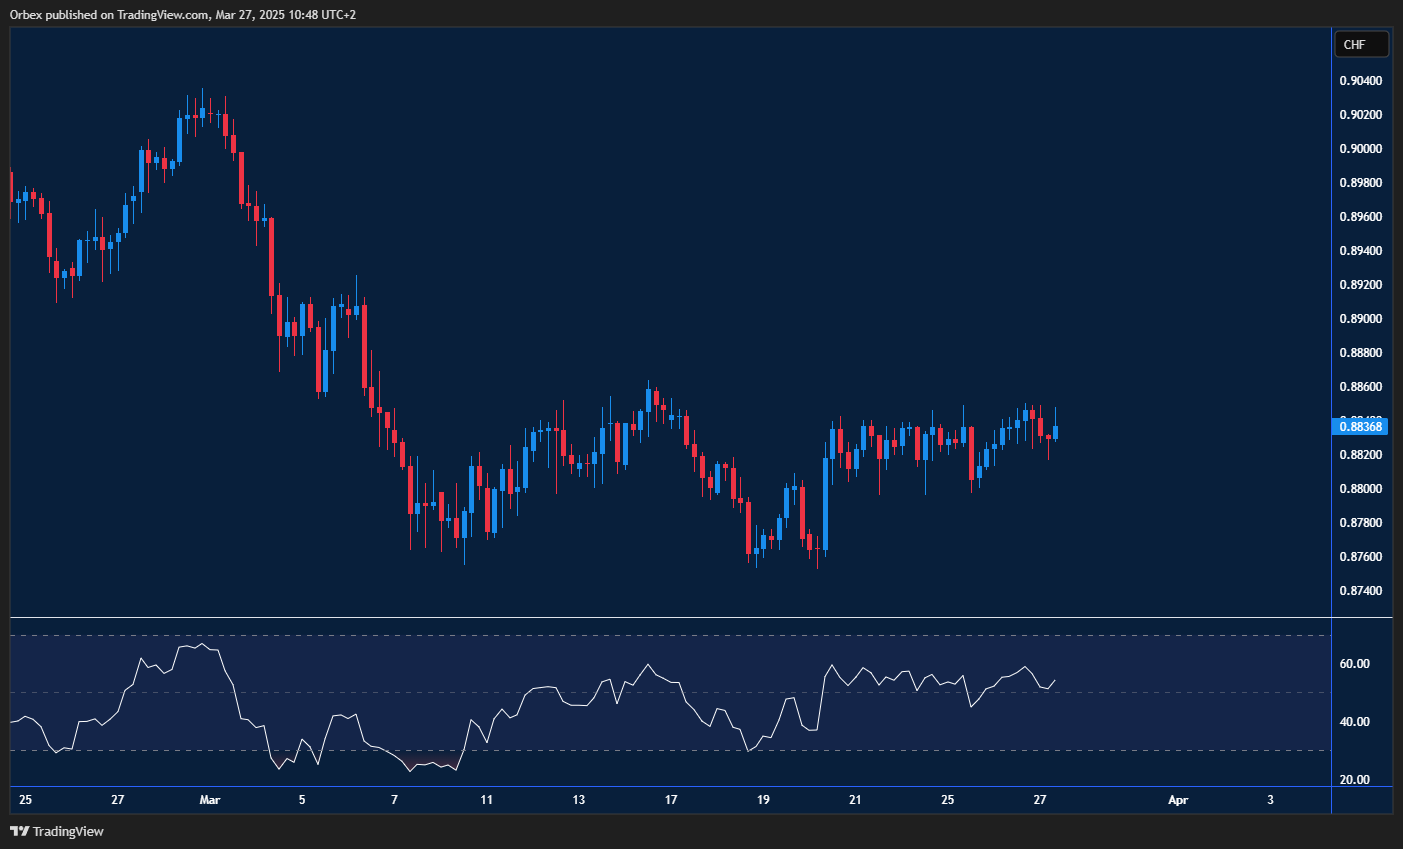Screen dimensions: 1403x849
Task: Select the CHF currency badge
Action: (1361, 43)
